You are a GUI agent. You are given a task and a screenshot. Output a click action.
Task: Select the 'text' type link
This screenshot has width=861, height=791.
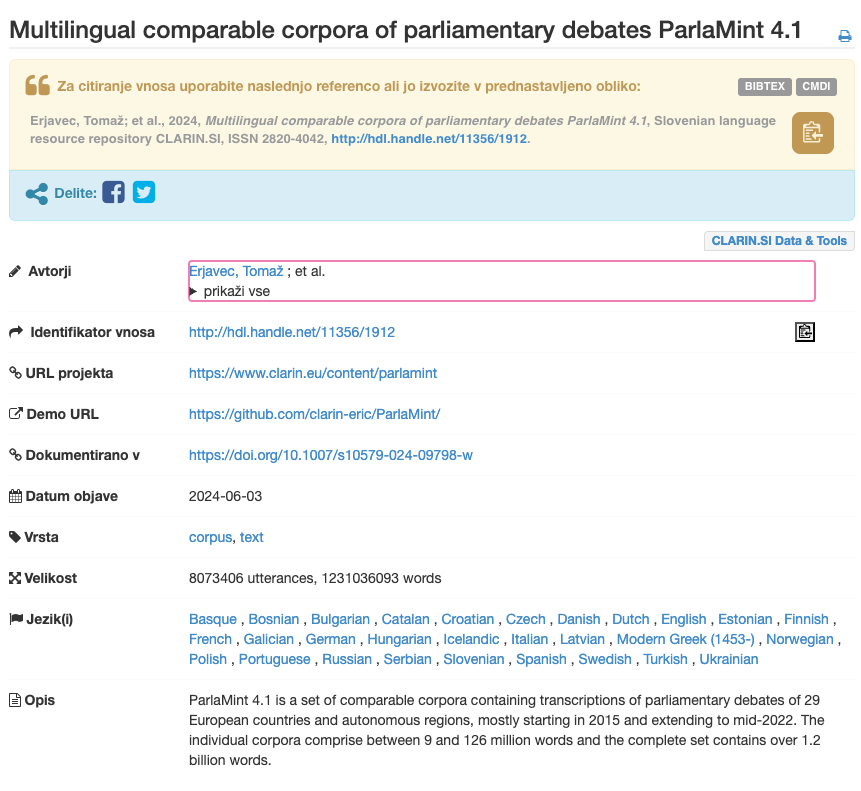(x=252, y=537)
